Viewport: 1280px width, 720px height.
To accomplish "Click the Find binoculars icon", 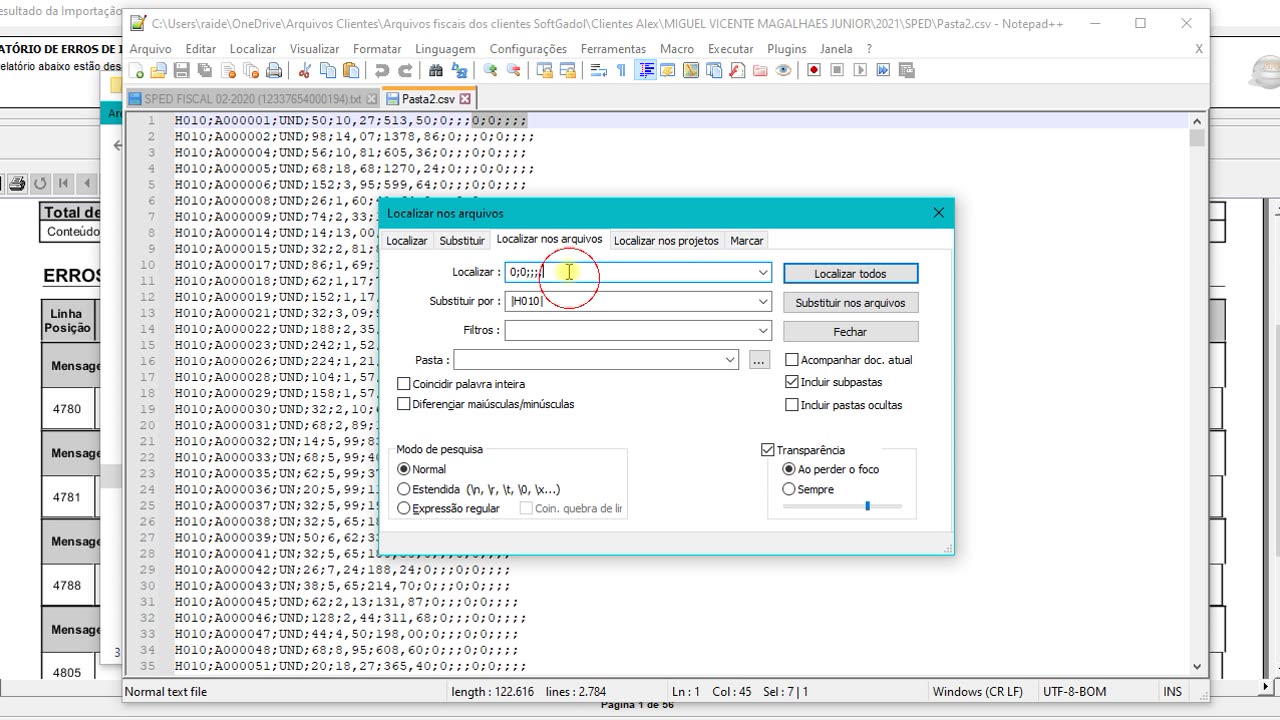I will [435, 70].
